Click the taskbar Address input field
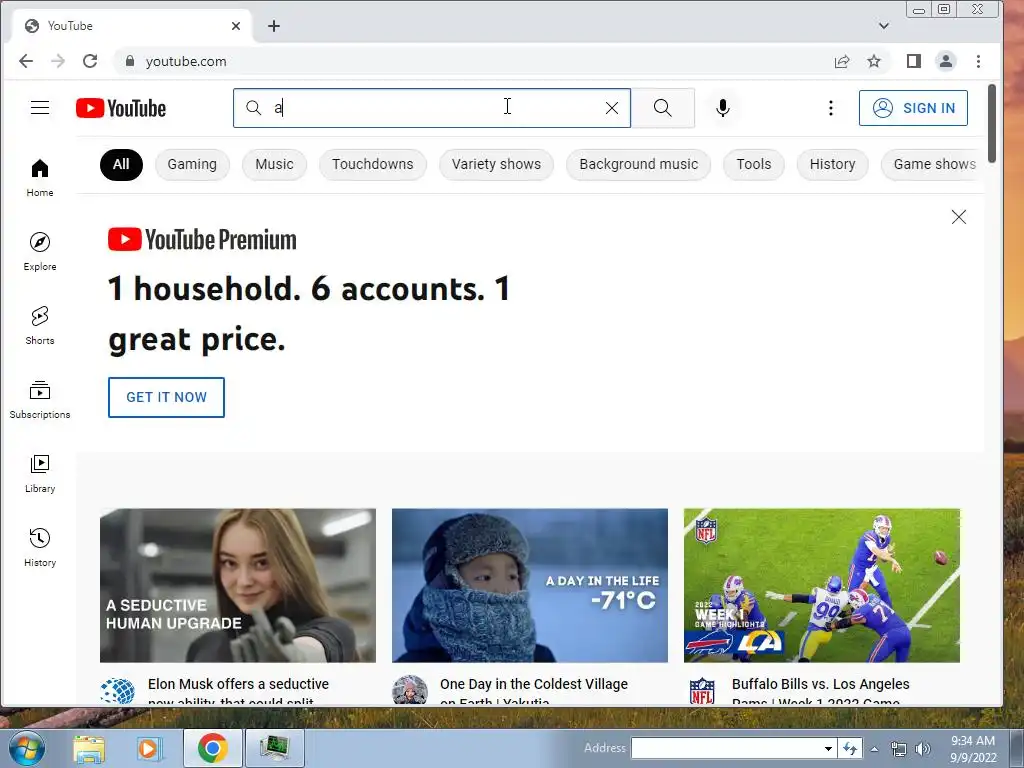The width and height of the screenshot is (1024, 768). pos(726,748)
